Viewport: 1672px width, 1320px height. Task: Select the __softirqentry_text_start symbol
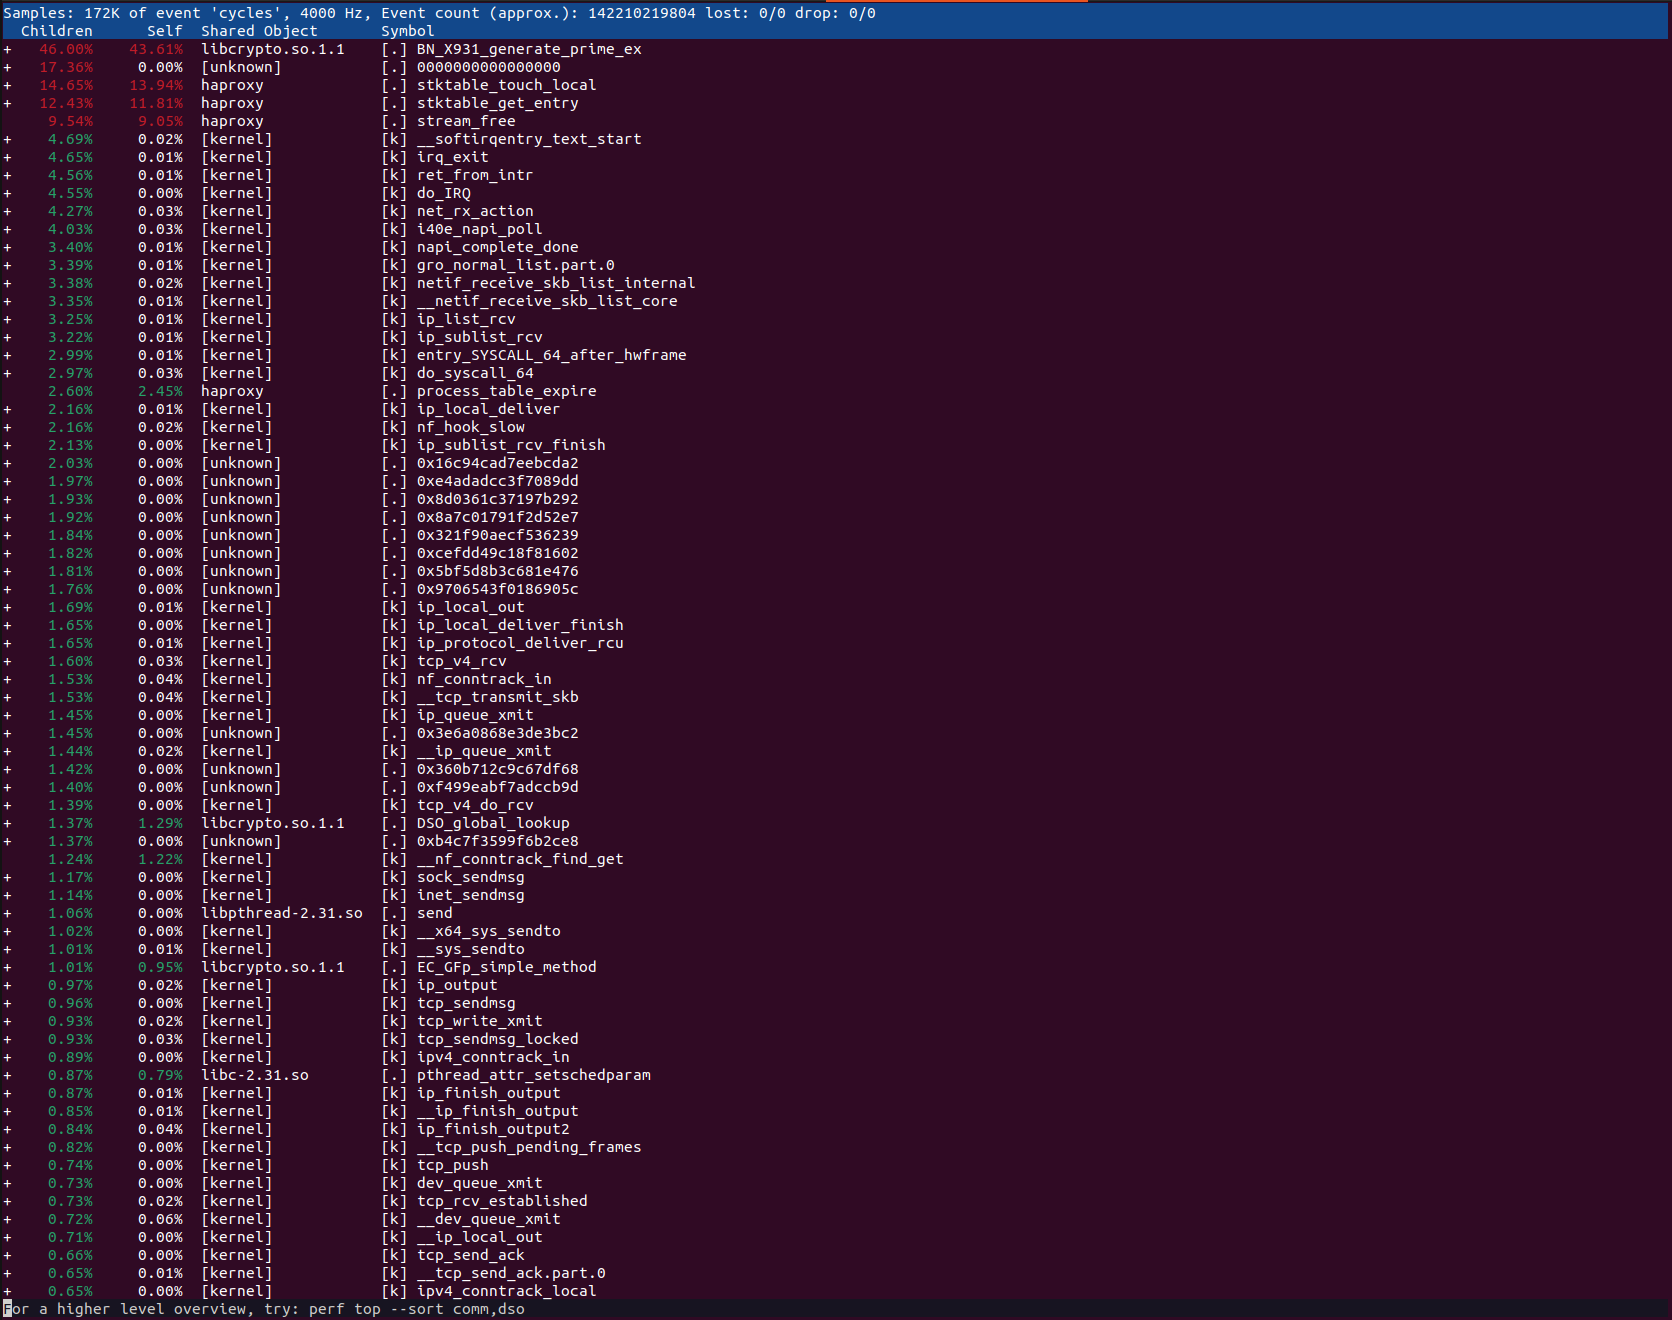pos(529,139)
